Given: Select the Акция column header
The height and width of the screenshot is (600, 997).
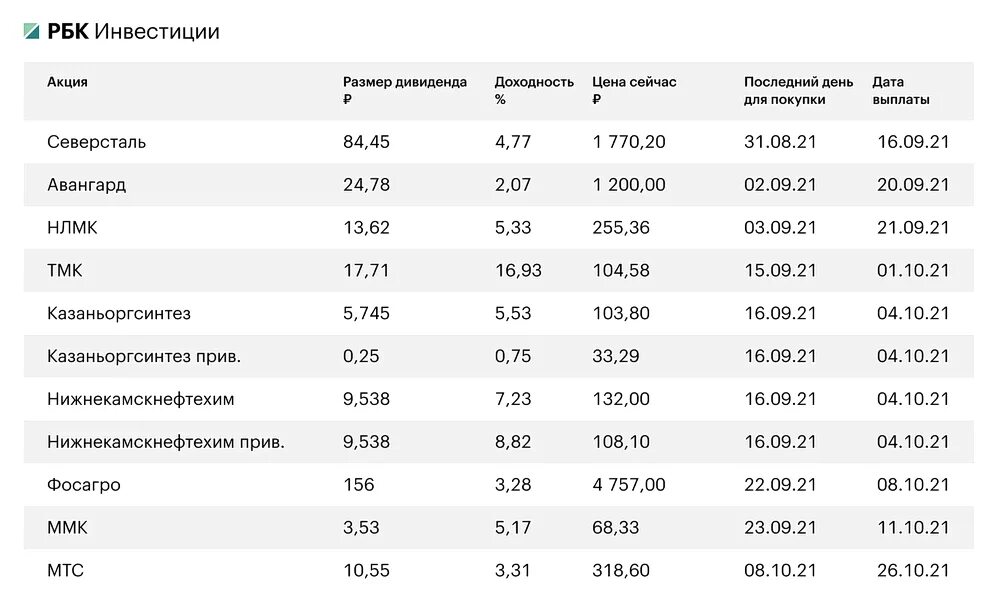Looking at the screenshot, I should coord(67,82).
